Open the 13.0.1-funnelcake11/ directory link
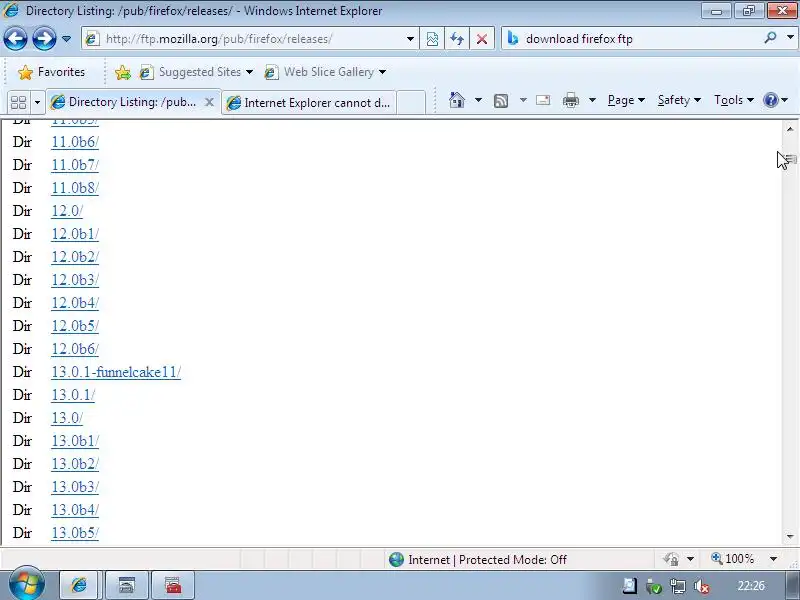Screen dimensions: 800x600 (116, 372)
